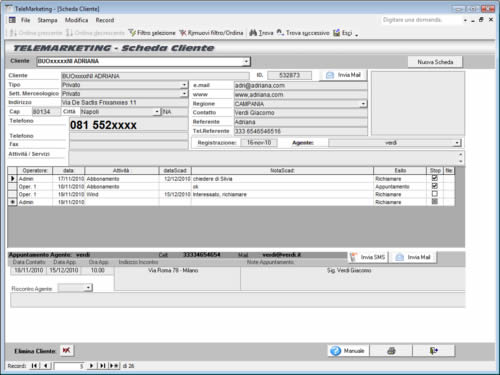The height and width of the screenshot is (375, 500).
Task: Click the Tel.Referente field
Action: tap(300, 131)
